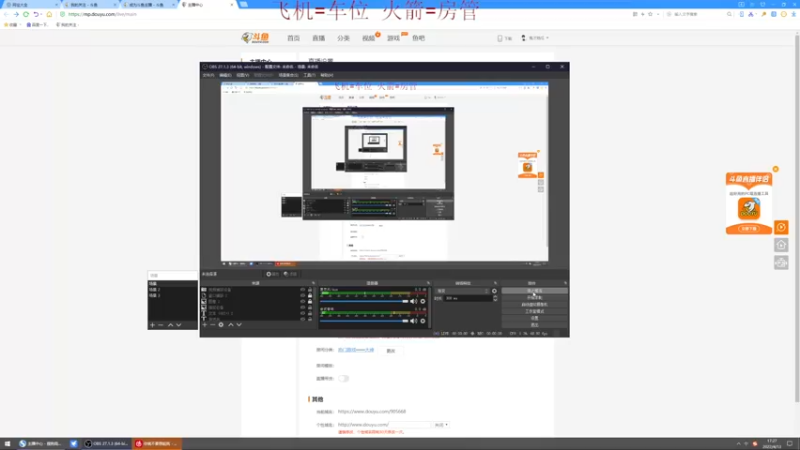Viewport: 800px width, 450px height.
Task: Toggle lock on first source row
Action: 310,290
